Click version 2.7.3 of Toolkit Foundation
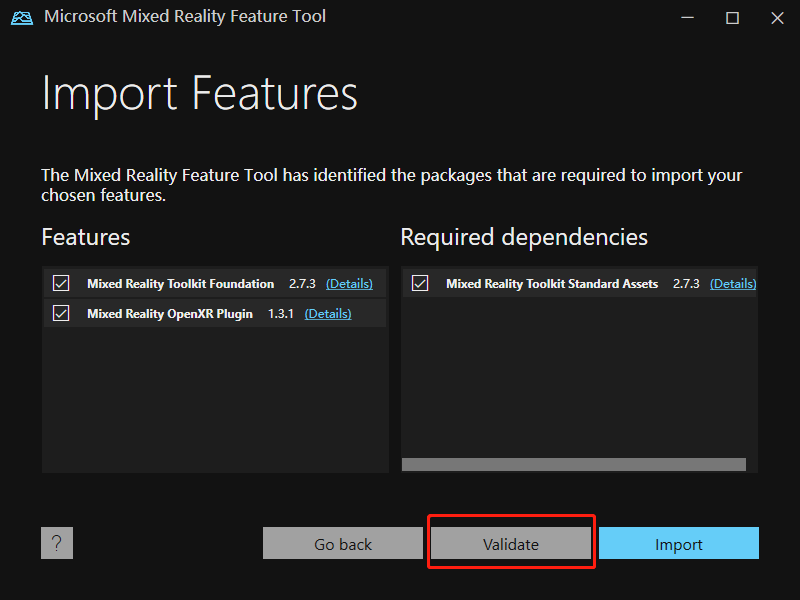This screenshot has height=600, width=800. pyautogui.click(x=302, y=284)
